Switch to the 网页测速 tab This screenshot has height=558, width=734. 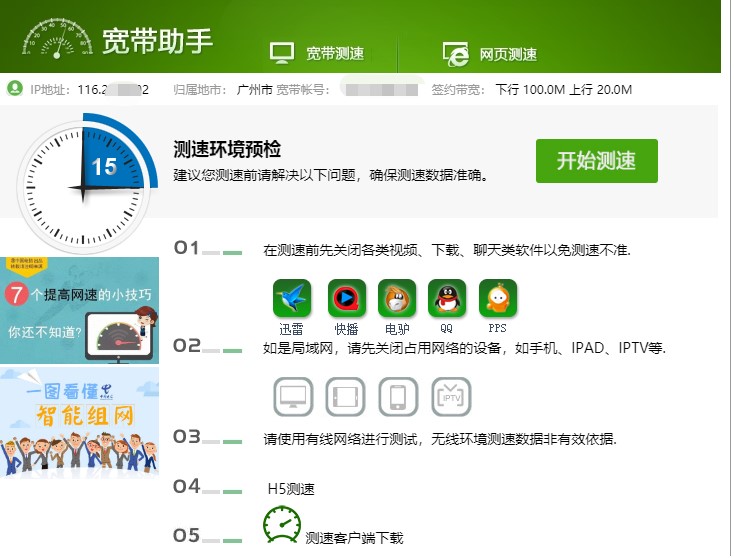(490, 54)
